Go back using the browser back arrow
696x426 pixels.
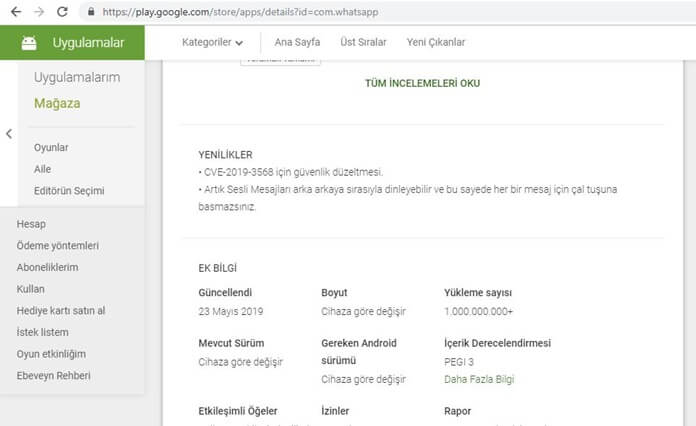(16, 12)
